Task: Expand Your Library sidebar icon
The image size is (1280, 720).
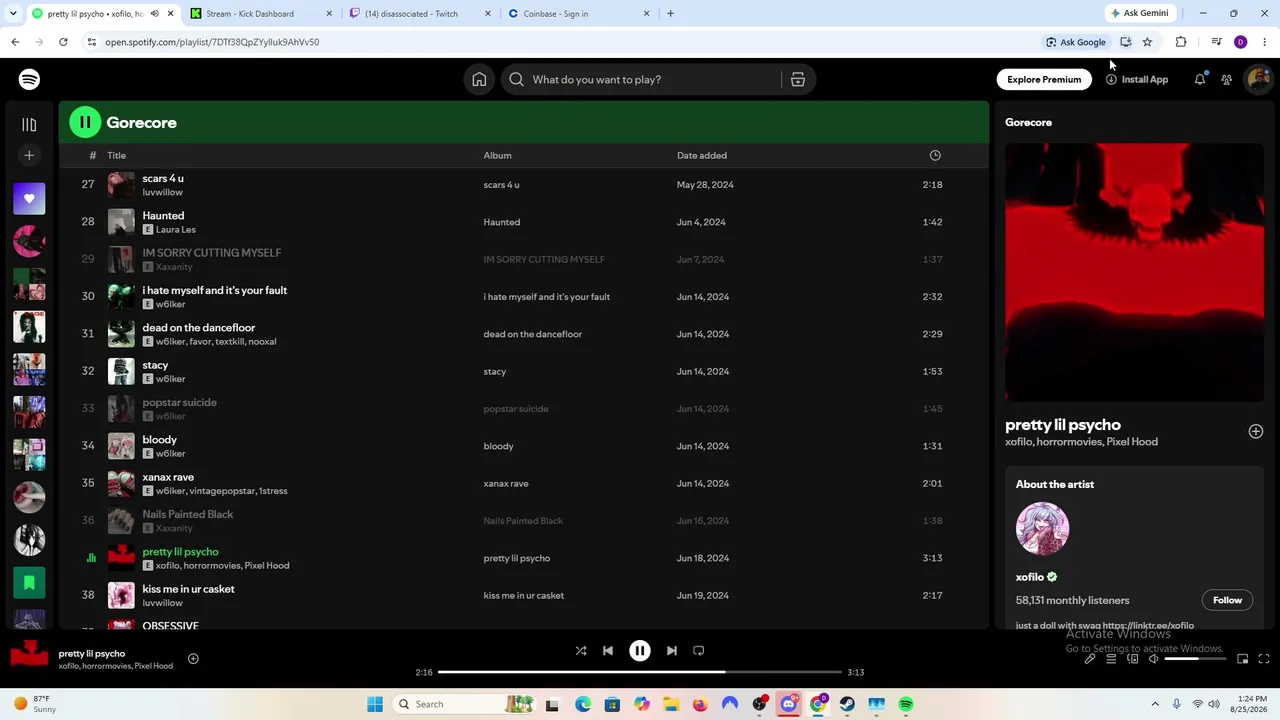Action: tap(29, 125)
